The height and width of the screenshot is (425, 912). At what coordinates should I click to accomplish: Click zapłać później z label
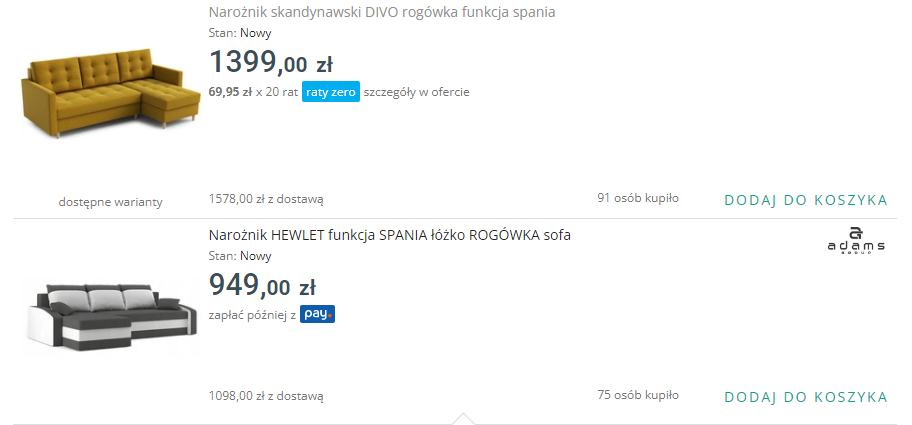click(x=252, y=315)
